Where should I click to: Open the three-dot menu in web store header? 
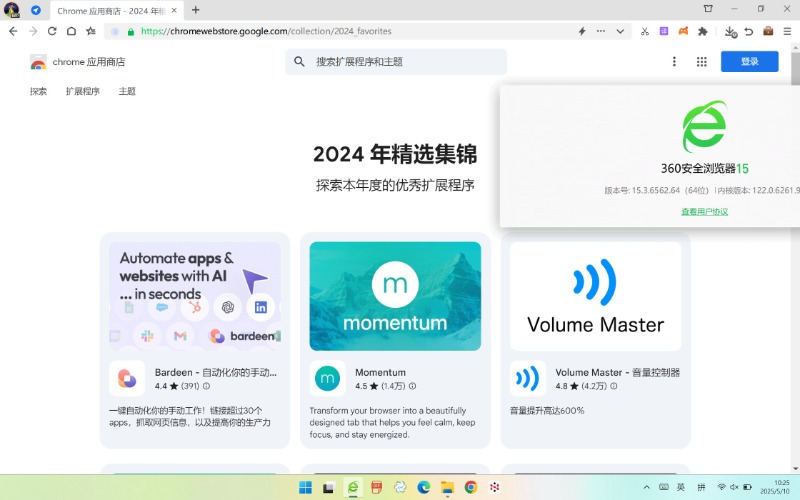[x=674, y=62]
